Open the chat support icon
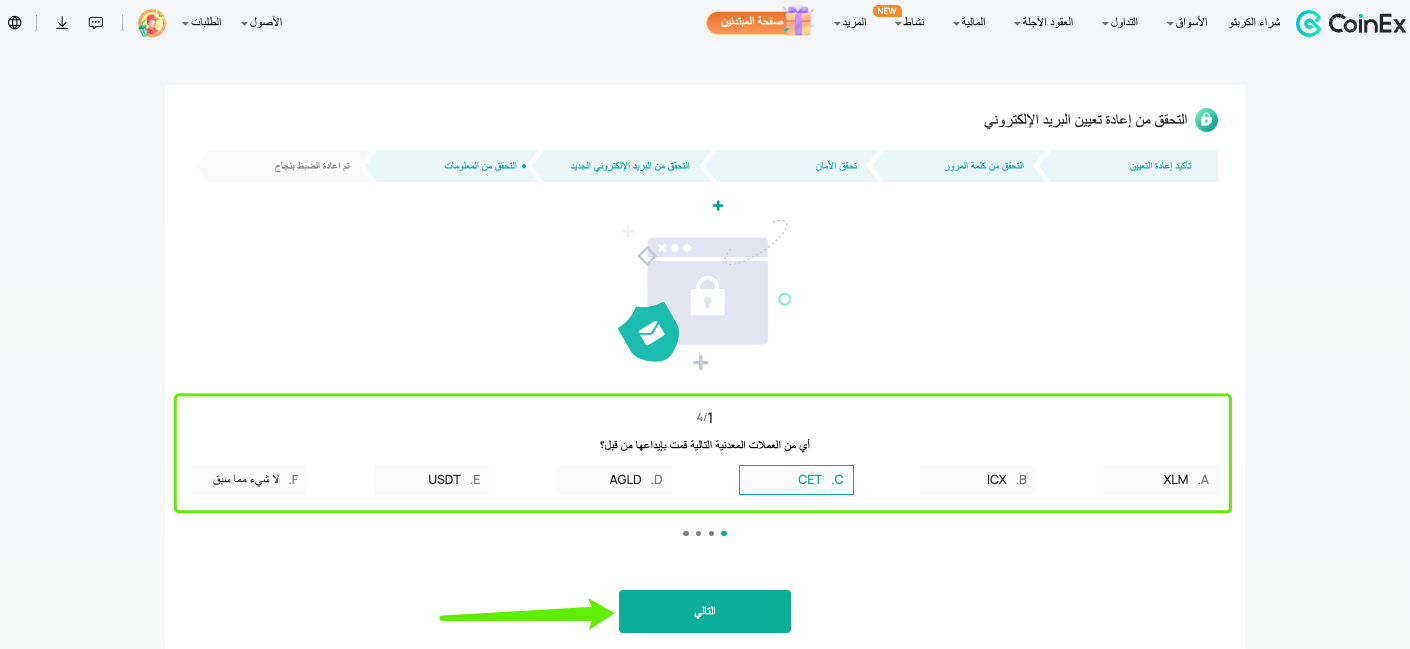Screen dimensions: 1410x649 pos(96,22)
